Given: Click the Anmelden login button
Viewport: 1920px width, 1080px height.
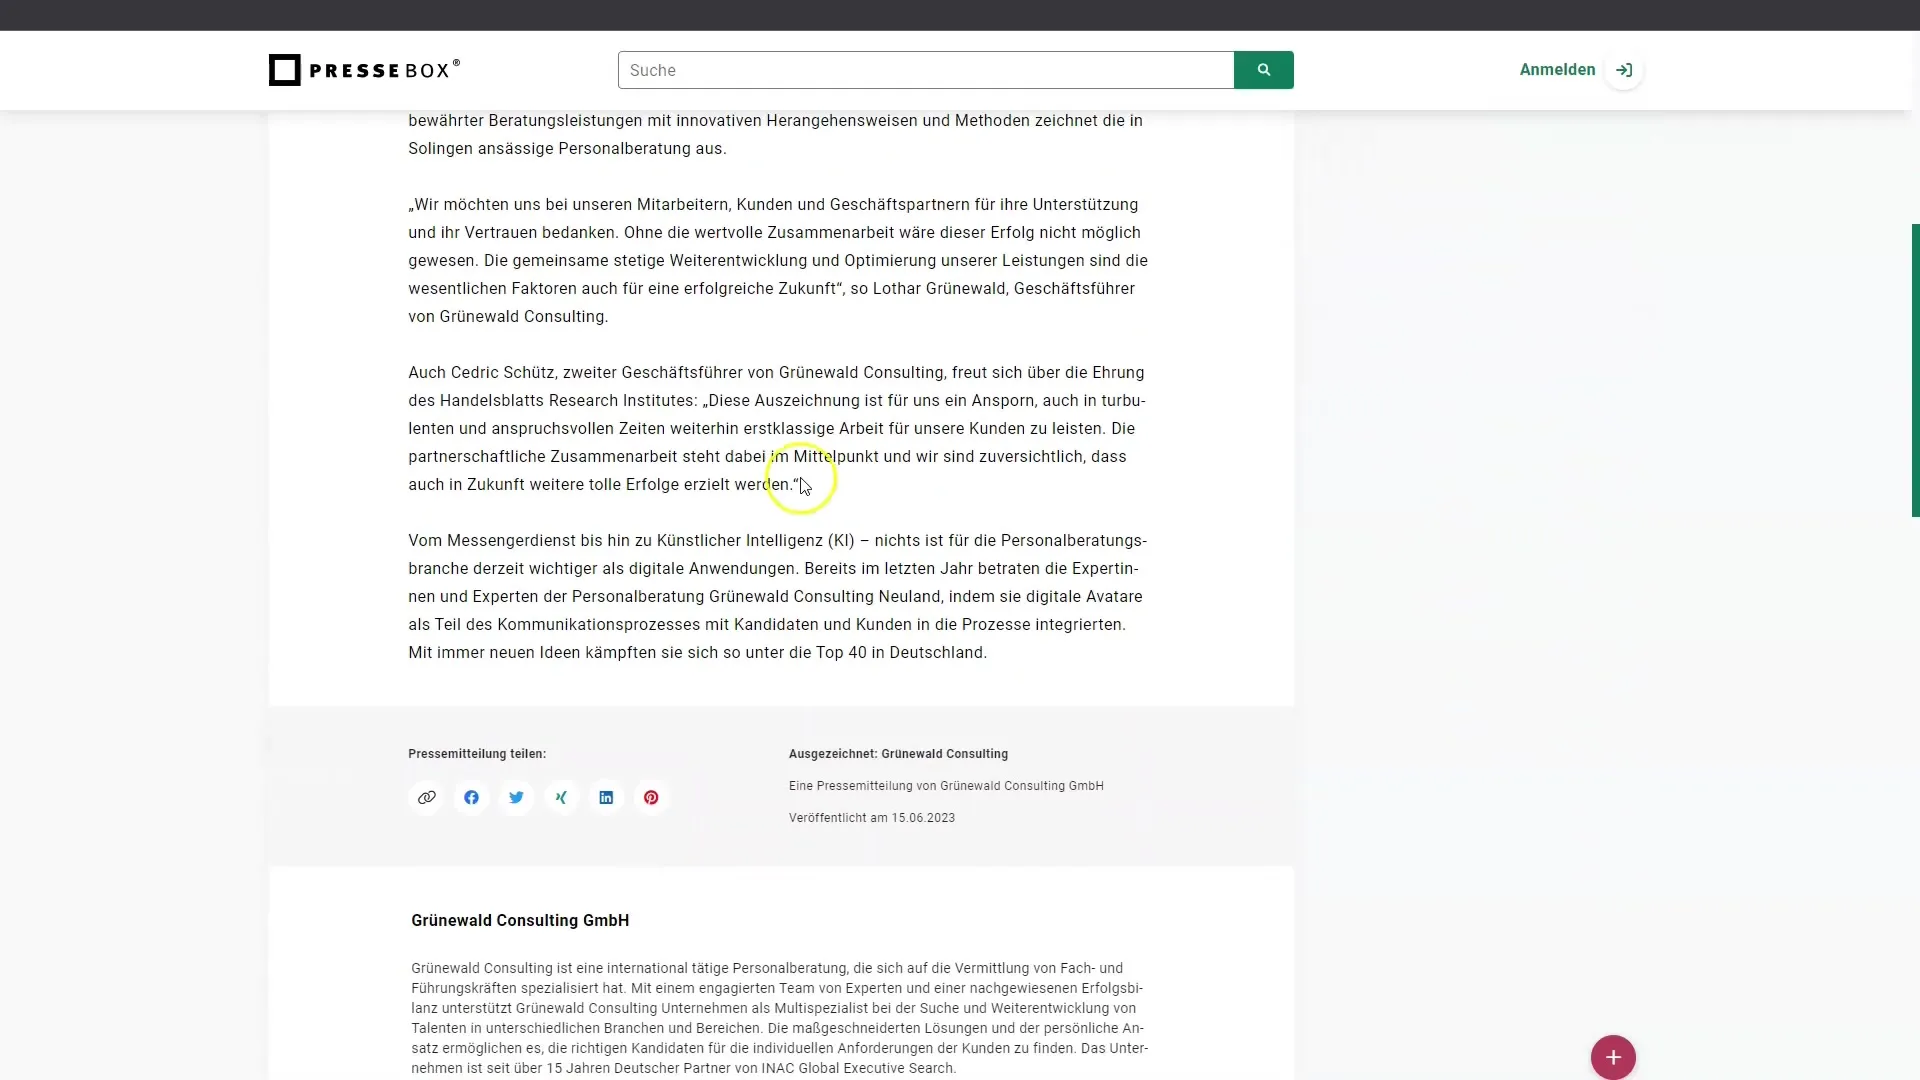Looking at the screenshot, I should (1576, 70).
